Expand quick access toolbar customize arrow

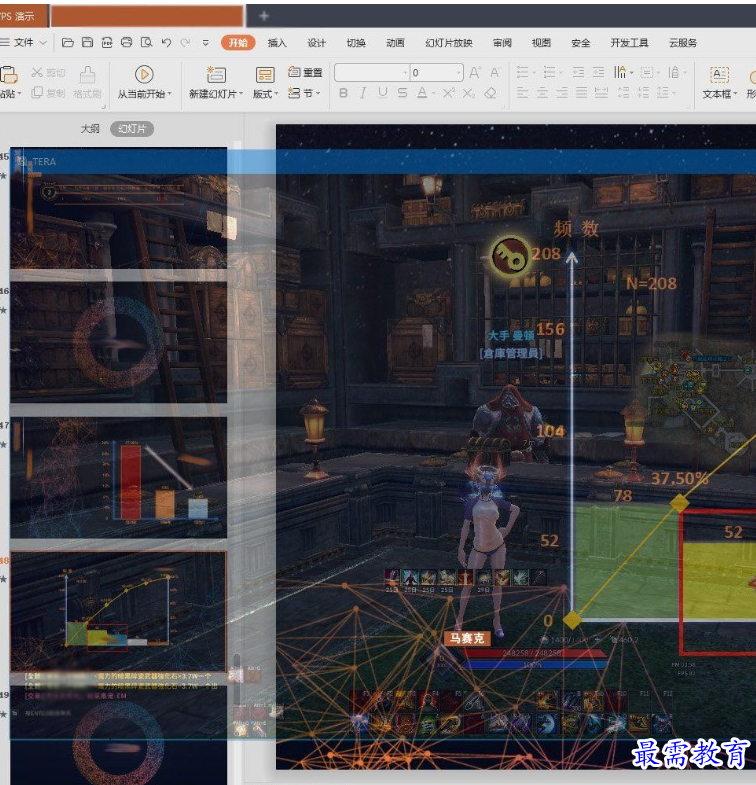coord(205,43)
